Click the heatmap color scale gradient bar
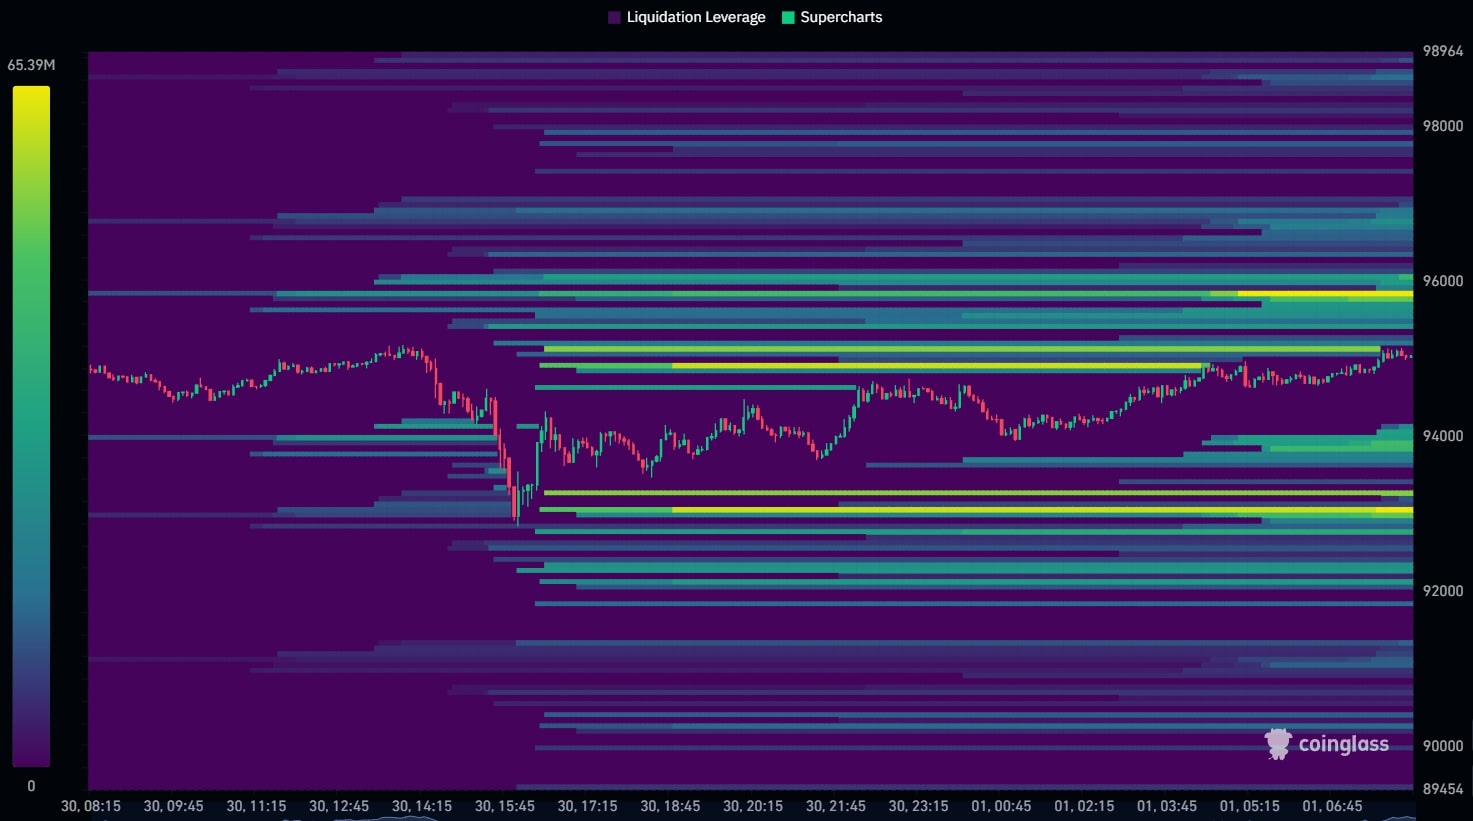 coord(31,426)
